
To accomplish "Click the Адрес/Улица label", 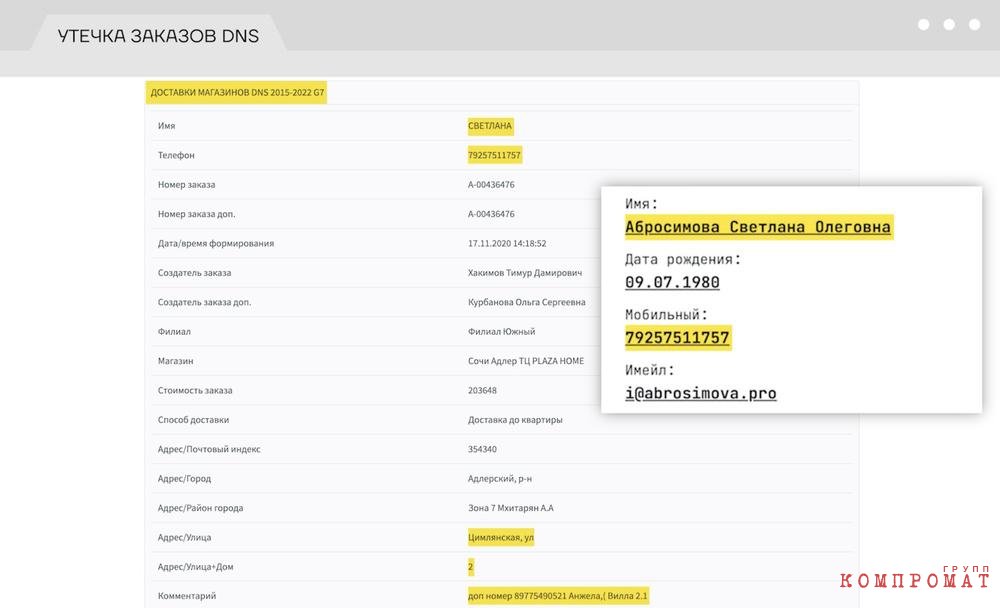I will (184, 537).
